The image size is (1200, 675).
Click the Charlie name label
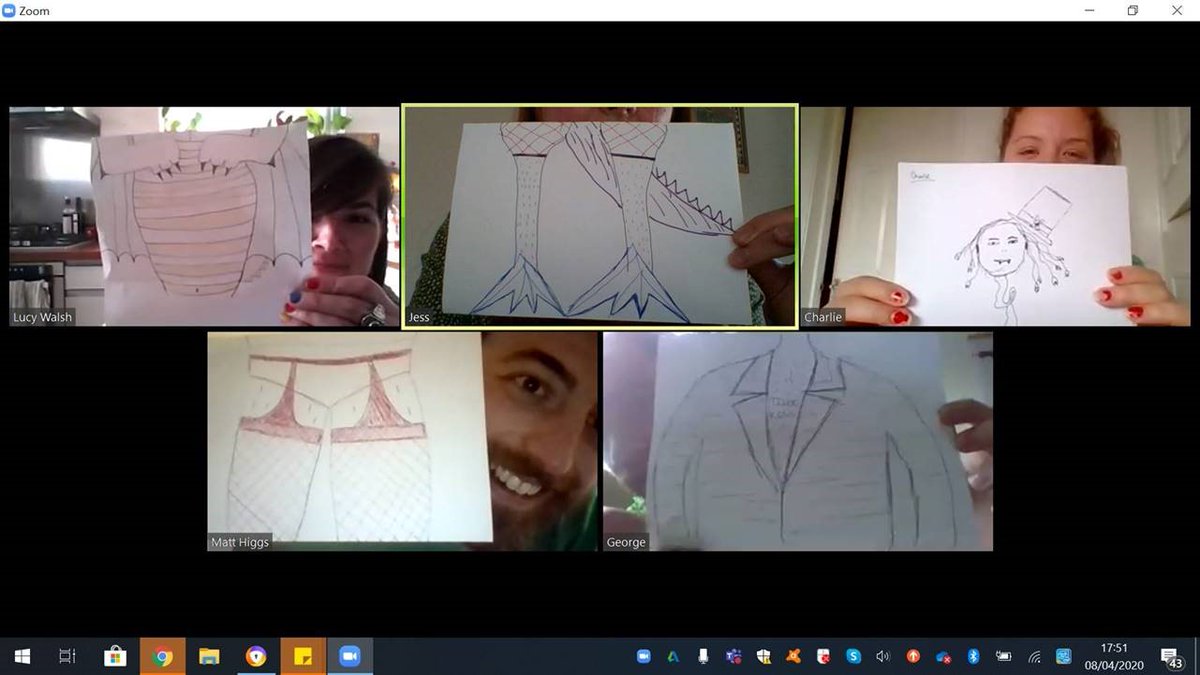pyautogui.click(x=823, y=318)
